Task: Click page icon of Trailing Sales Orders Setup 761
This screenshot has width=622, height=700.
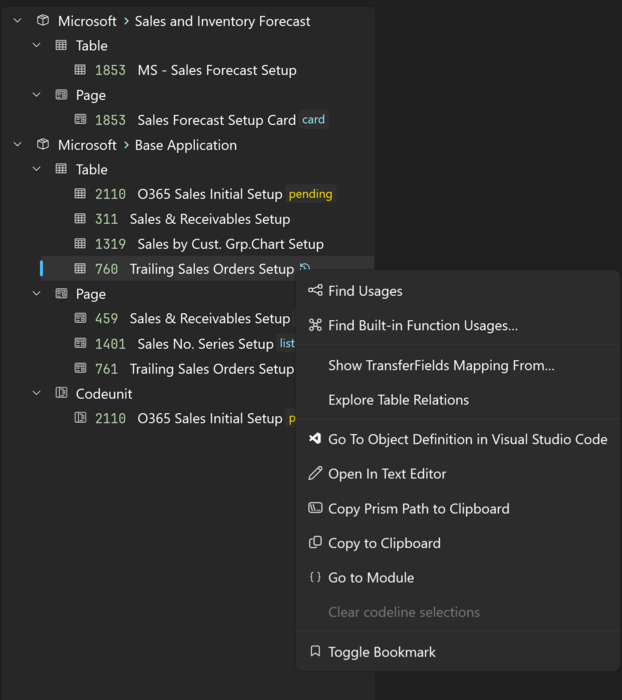Action: coord(80,368)
